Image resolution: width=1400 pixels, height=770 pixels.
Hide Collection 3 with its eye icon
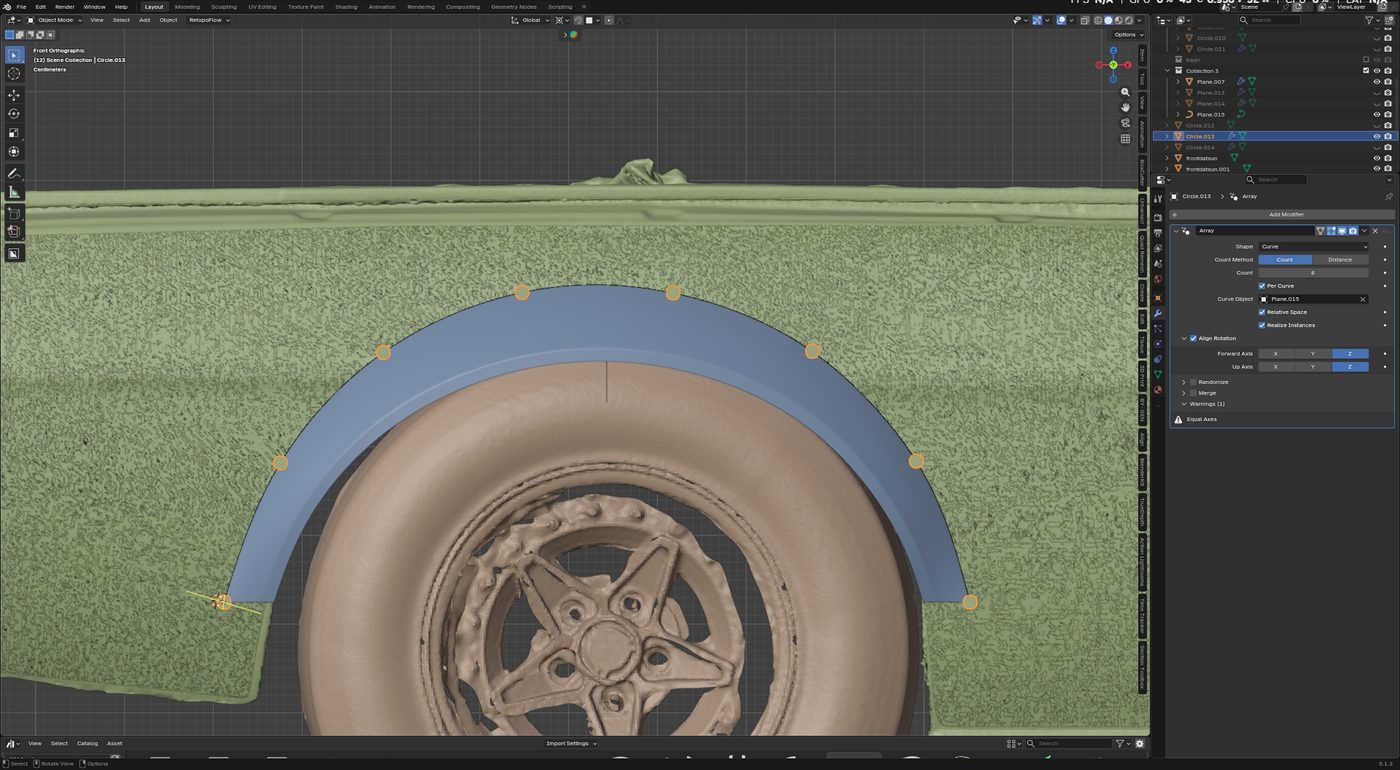1377,71
